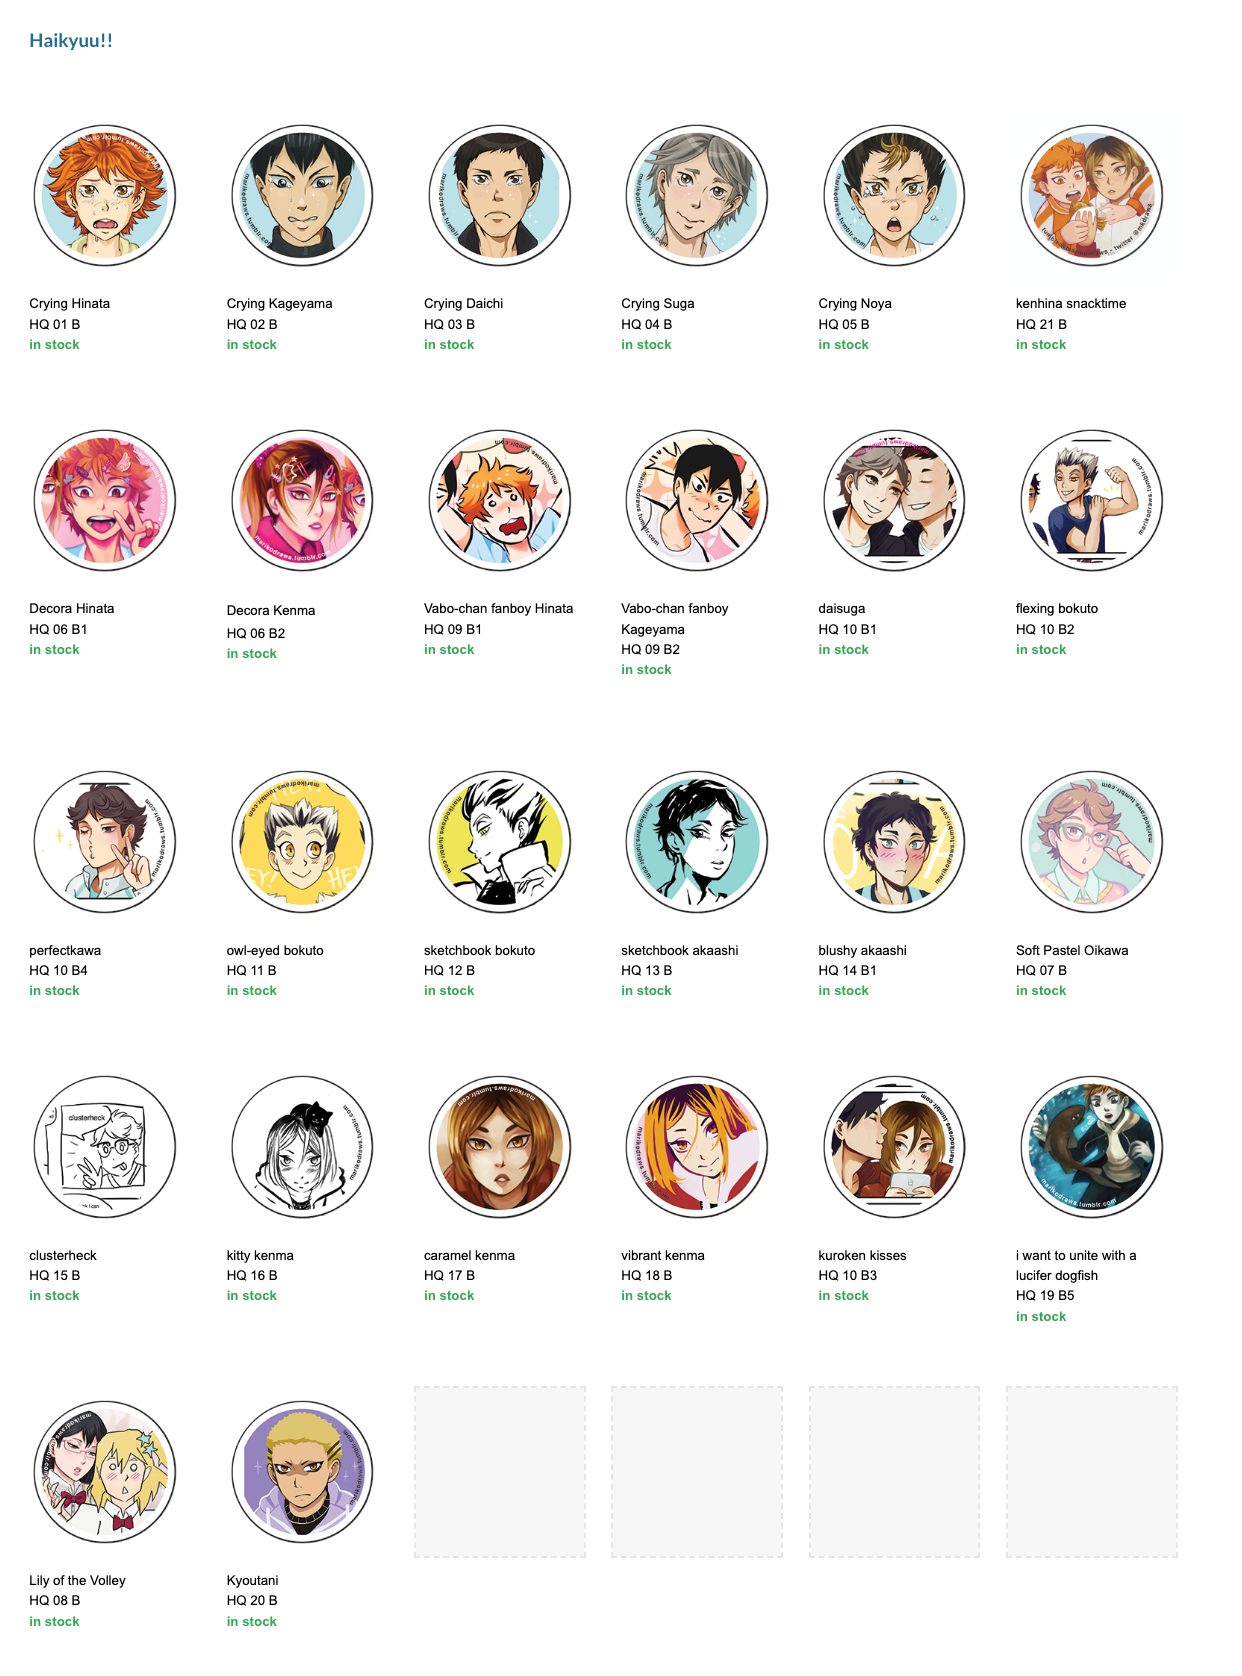Open the Decora Kenma badge picture

pyautogui.click(x=302, y=501)
